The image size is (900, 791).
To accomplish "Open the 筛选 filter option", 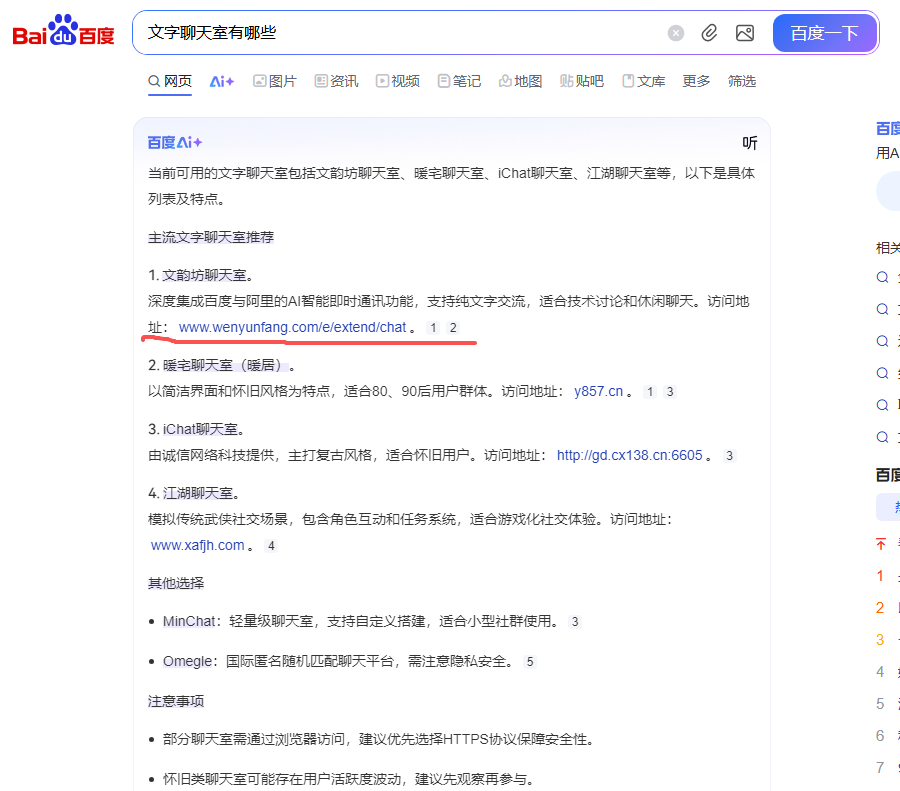I will point(742,81).
